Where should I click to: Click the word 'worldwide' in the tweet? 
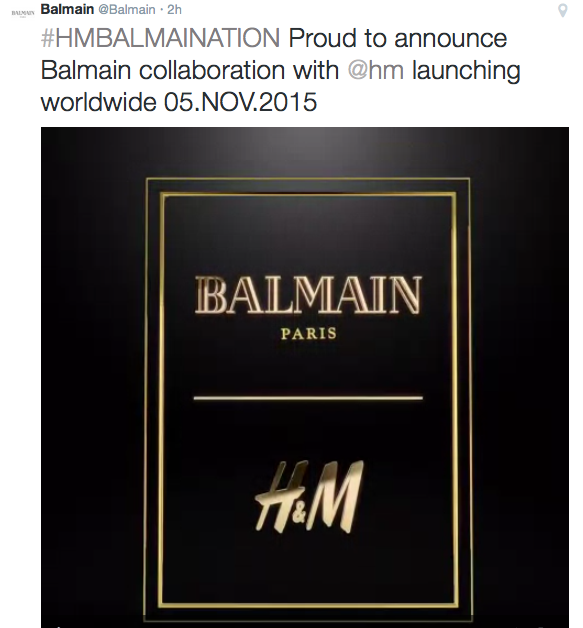[x=99, y=102]
